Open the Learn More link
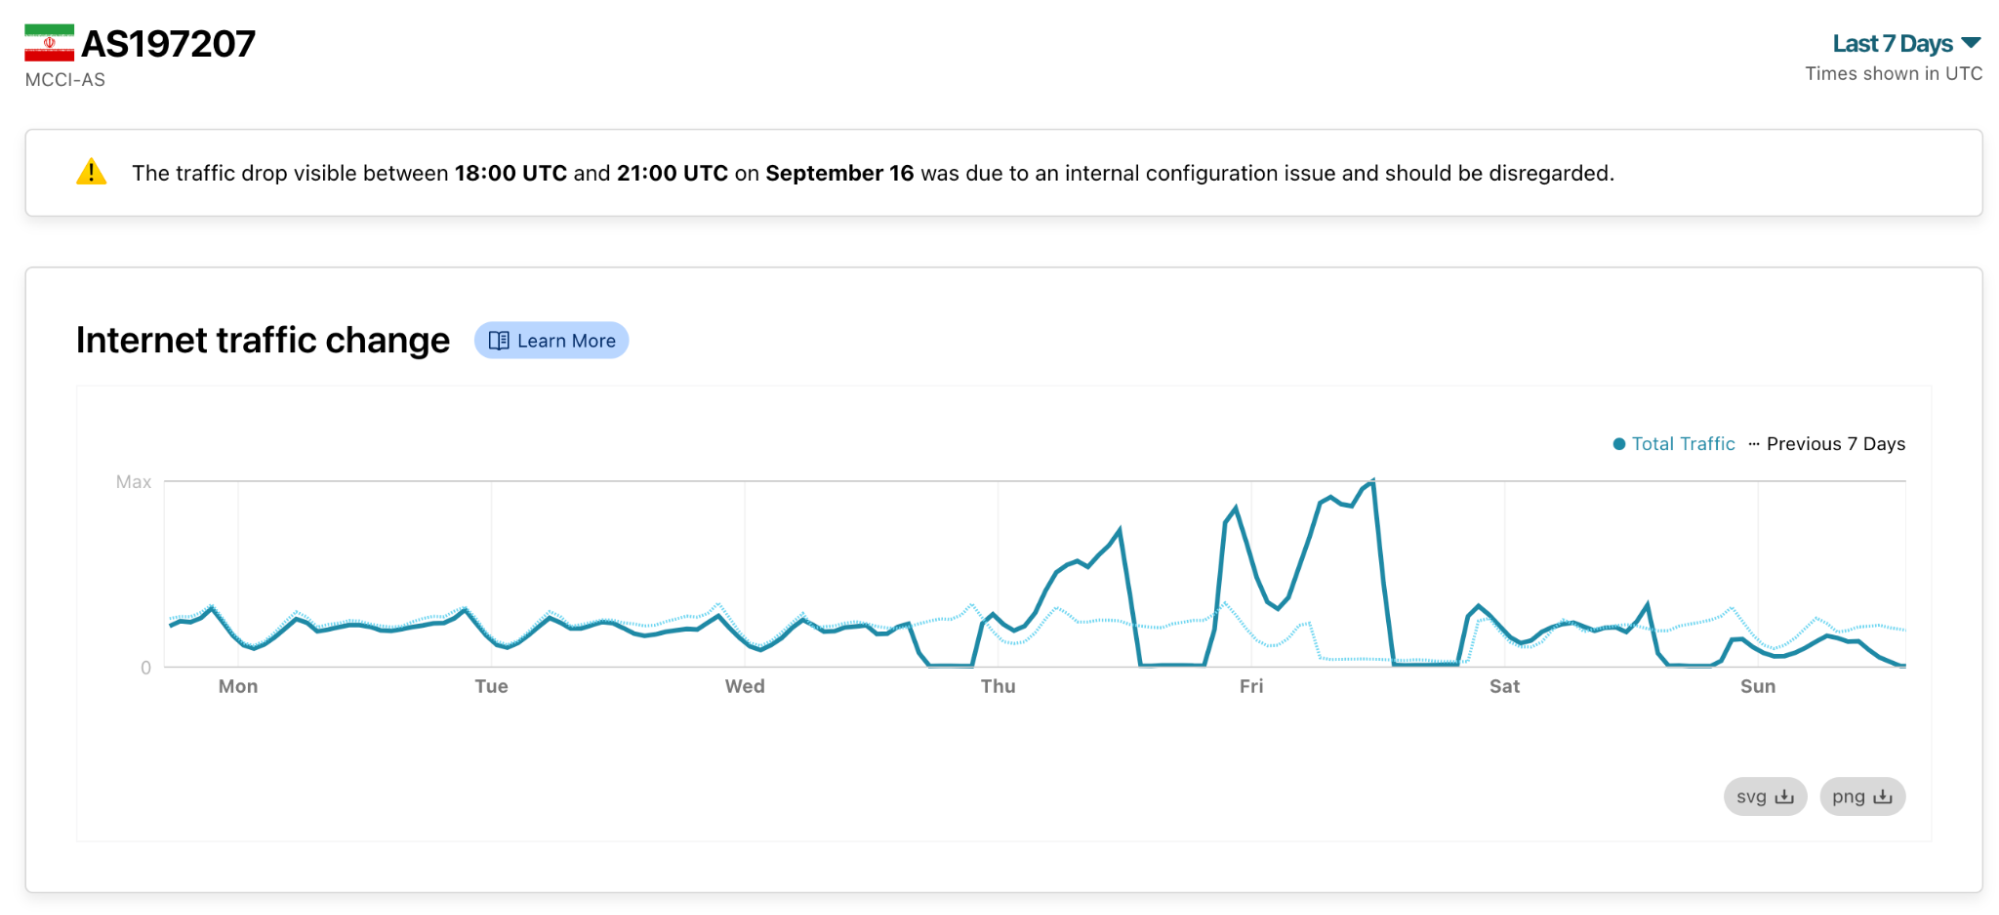1999x915 pixels. [x=565, y=341]
